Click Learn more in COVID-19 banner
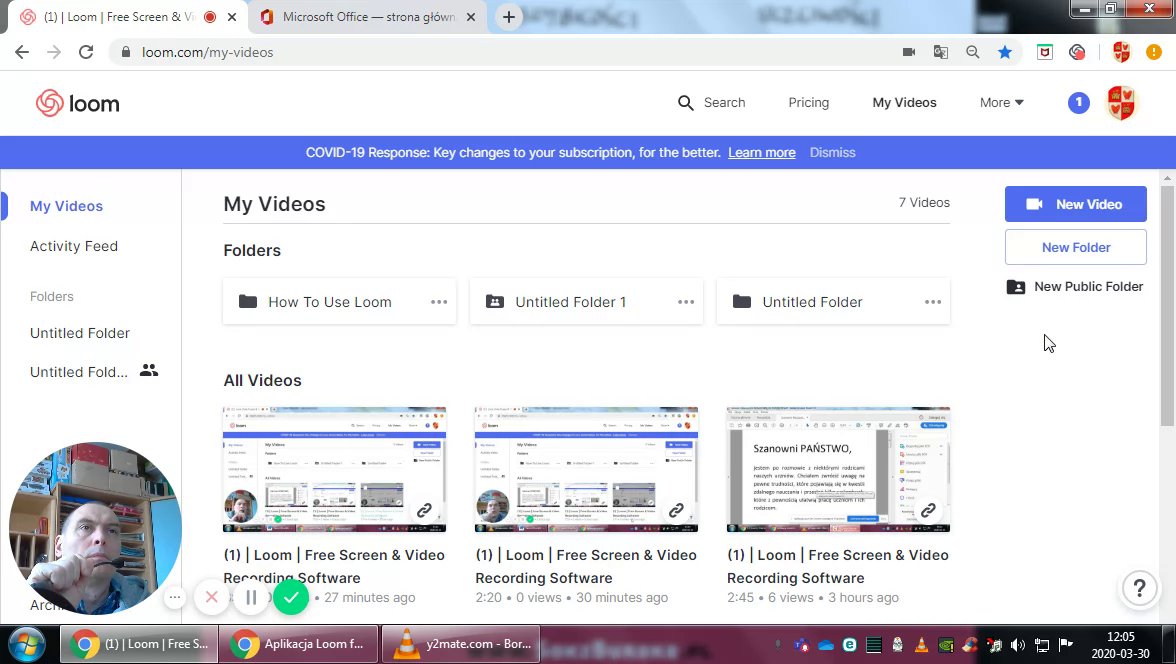This screenshot has width=1176, height=664. pos(761,152)
